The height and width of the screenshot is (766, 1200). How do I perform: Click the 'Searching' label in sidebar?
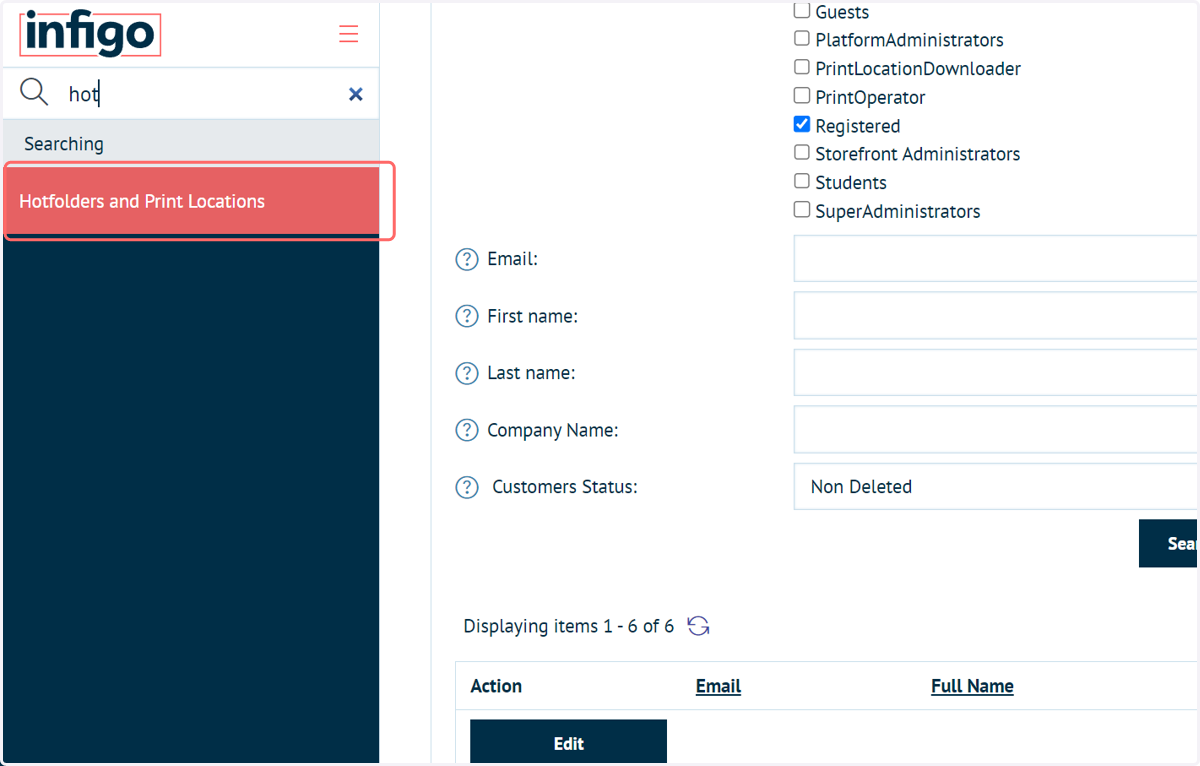tap(64, 144)
